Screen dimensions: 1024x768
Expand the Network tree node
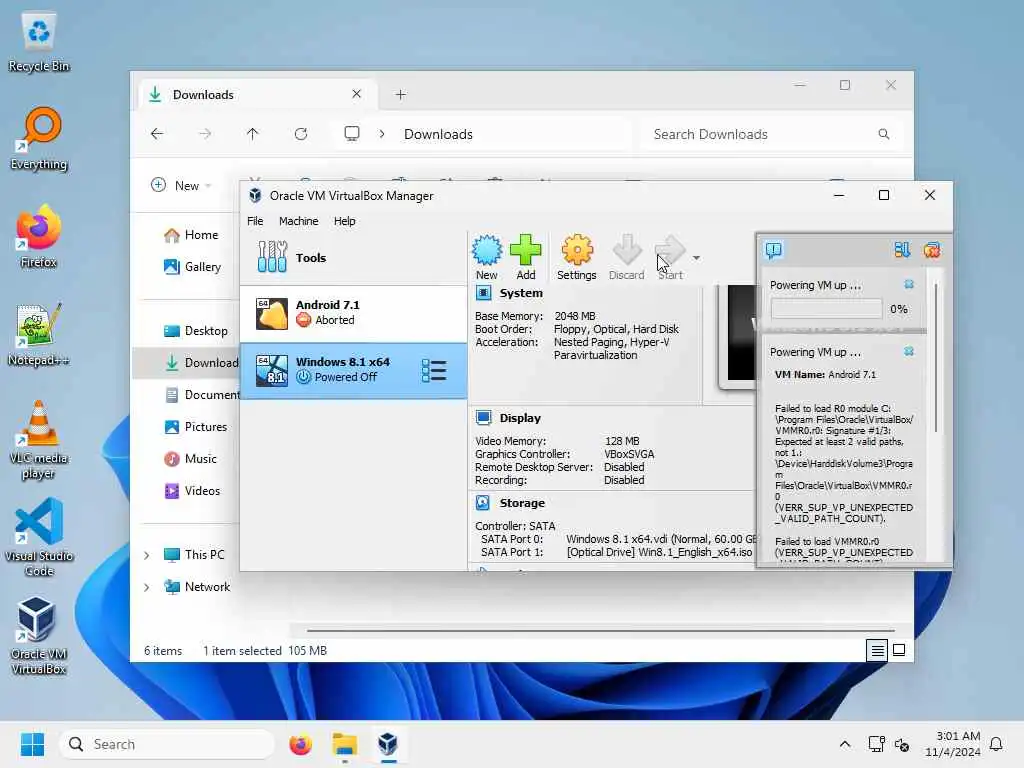point(146,587)
